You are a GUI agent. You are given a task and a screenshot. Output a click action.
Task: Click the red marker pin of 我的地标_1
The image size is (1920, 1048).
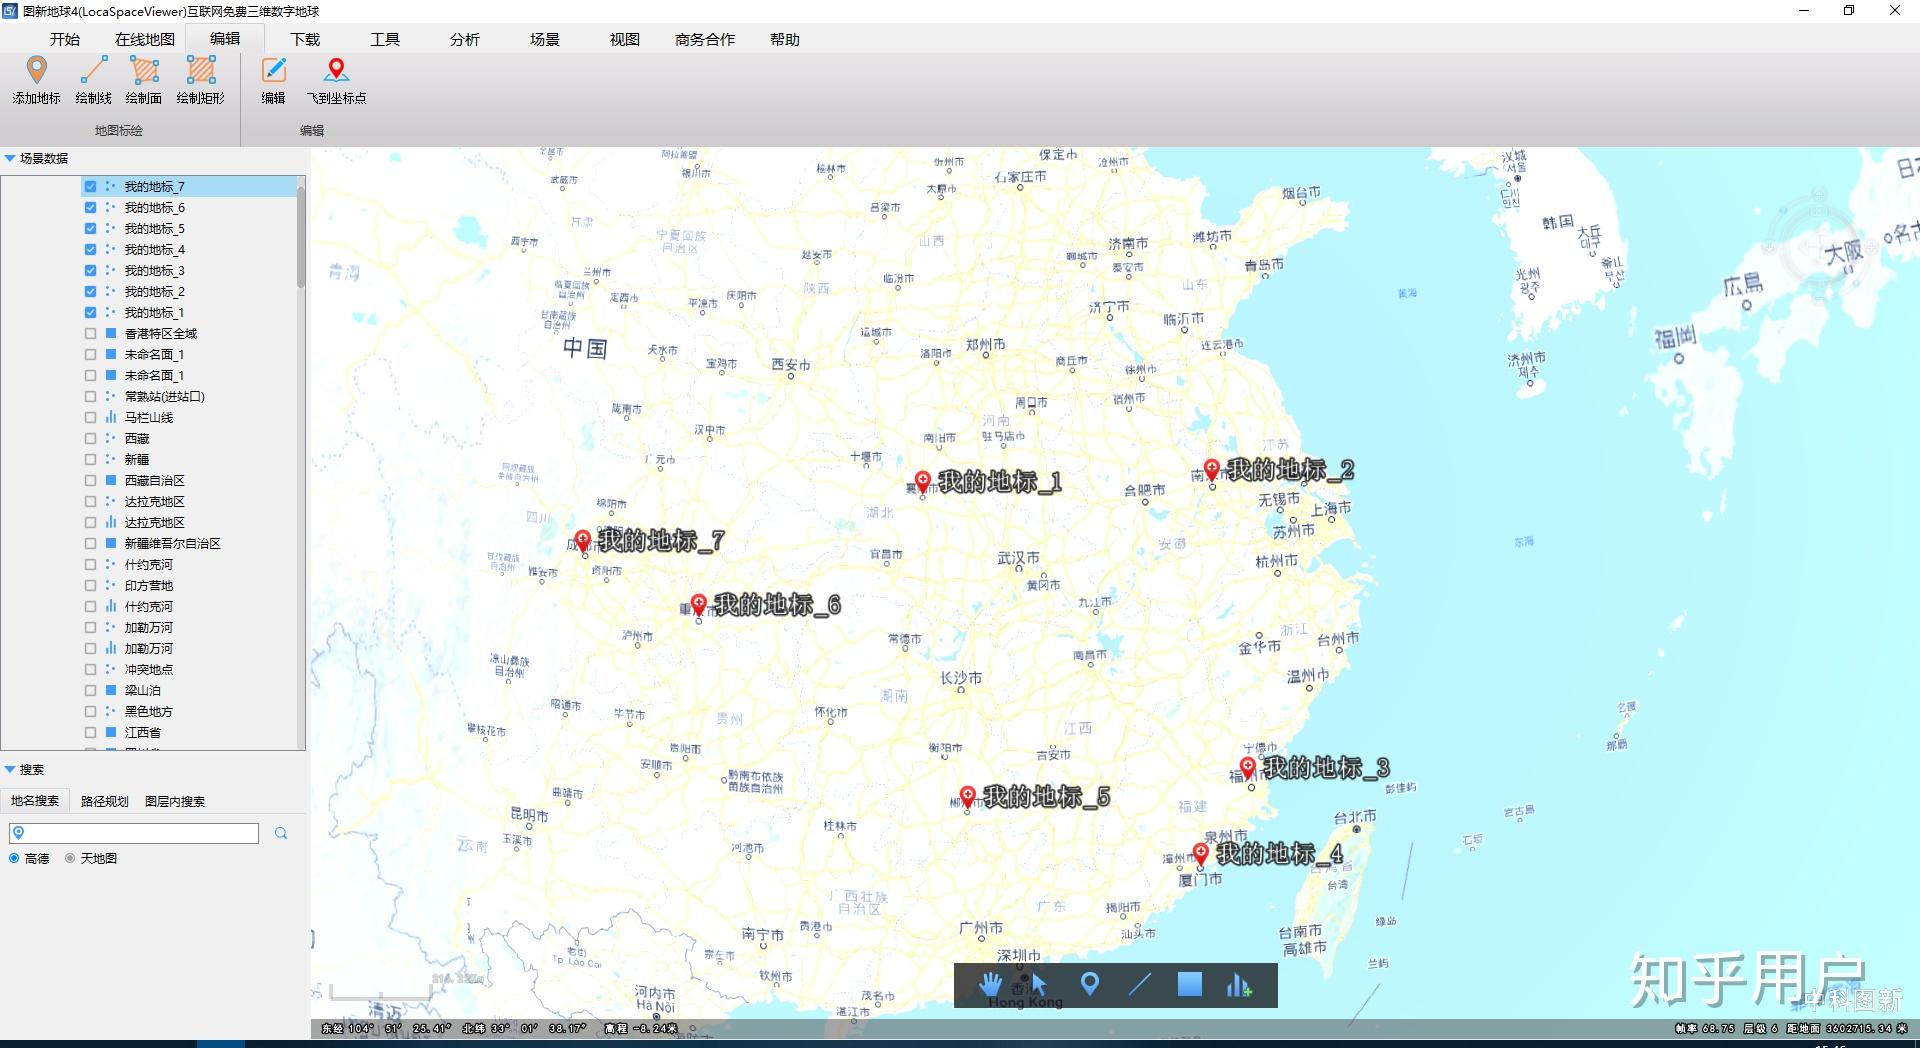coord(923,482)
